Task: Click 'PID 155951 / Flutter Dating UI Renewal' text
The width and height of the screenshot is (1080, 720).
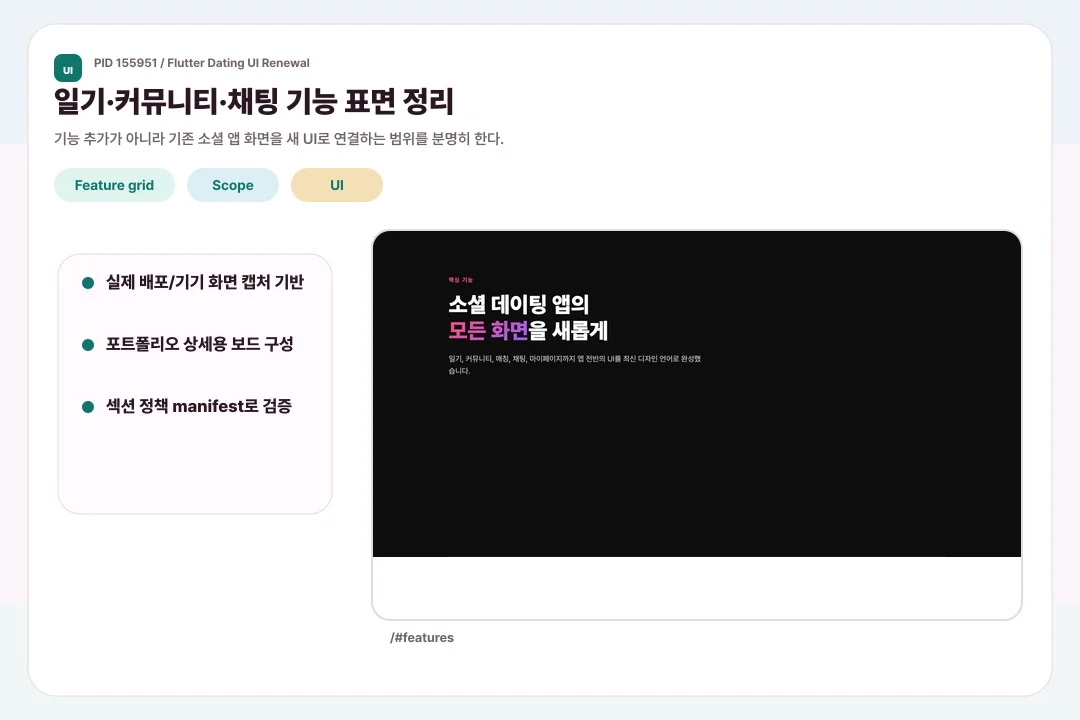Action: point(202,63)
